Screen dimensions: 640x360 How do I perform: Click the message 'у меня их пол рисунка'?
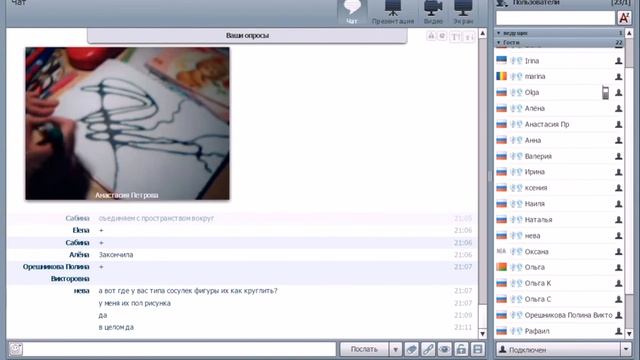134,303
